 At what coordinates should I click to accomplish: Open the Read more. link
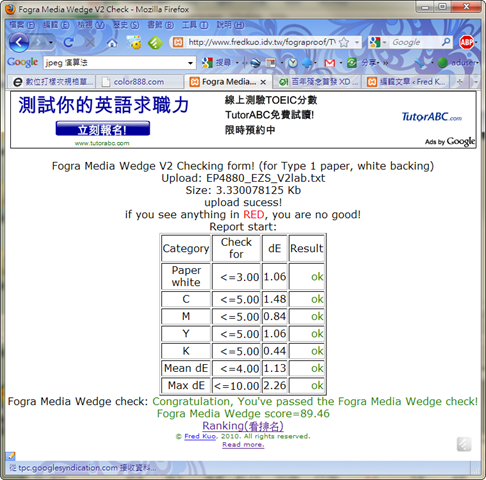pos(243,445)
